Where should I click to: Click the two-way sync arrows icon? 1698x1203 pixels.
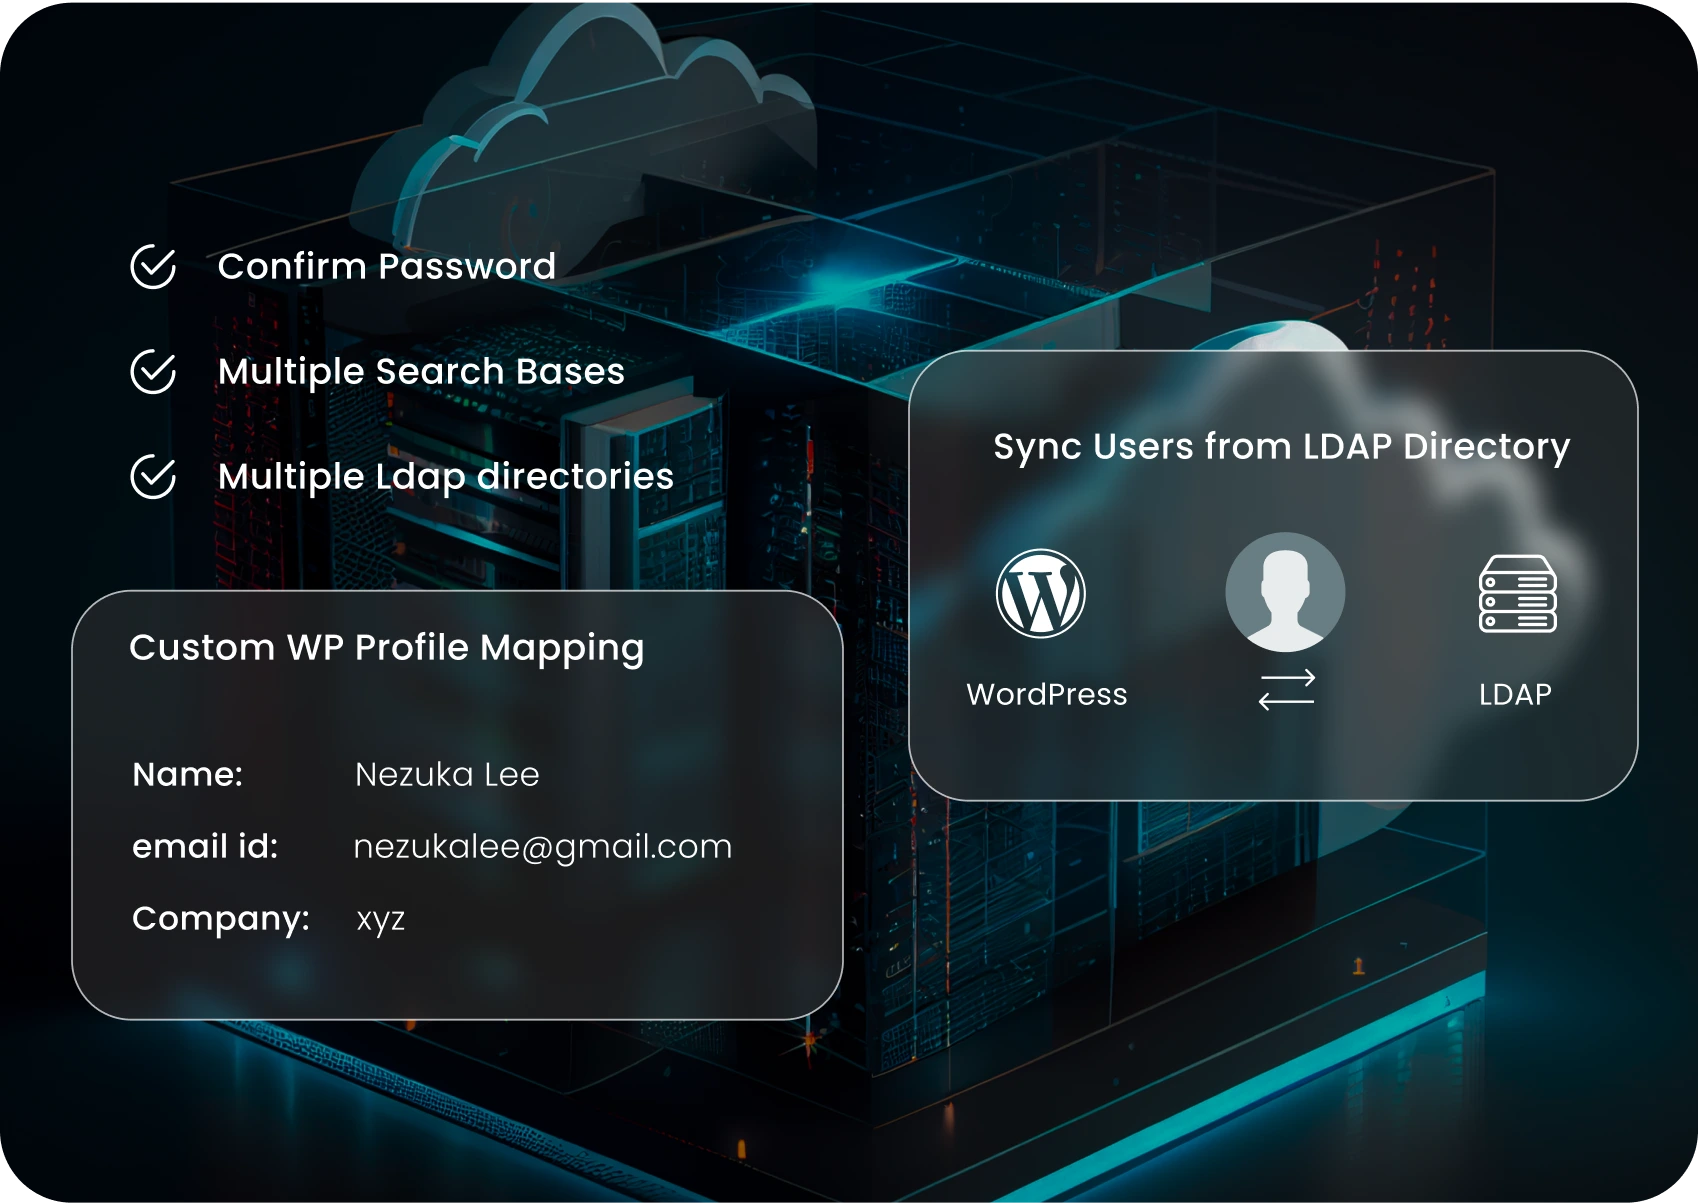pos(1287,690)
